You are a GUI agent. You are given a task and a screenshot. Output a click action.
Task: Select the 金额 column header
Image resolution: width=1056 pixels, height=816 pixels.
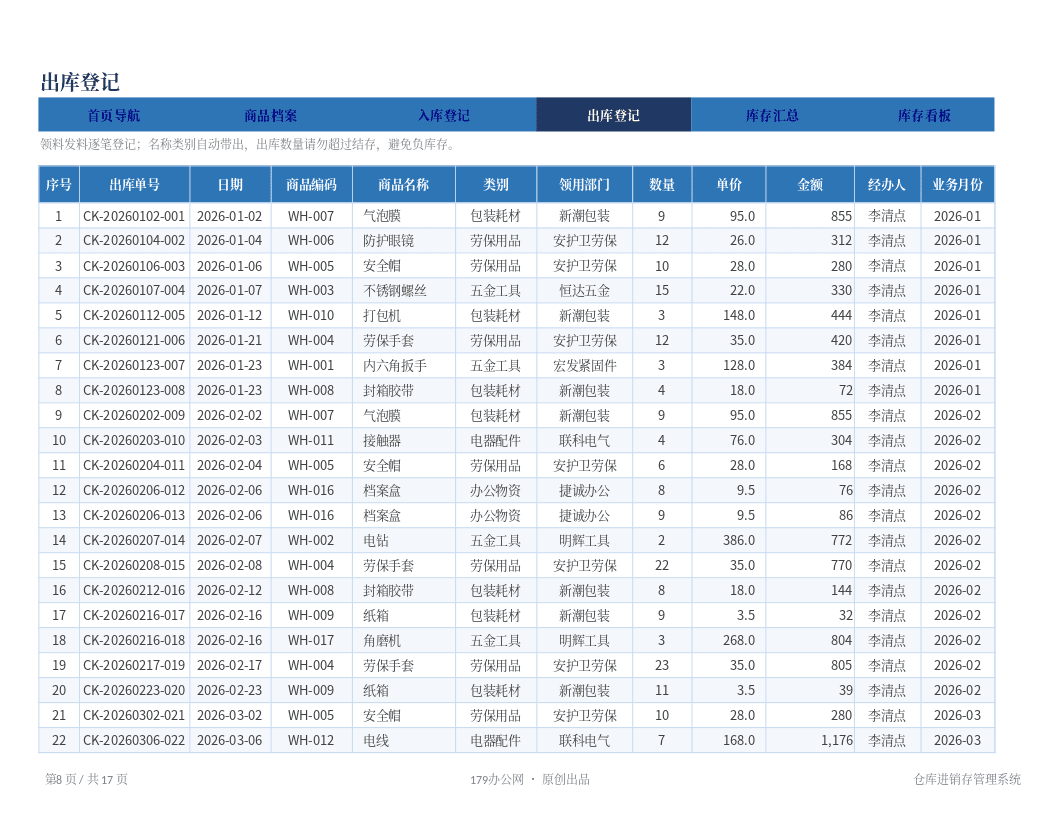tap(810, 184)
